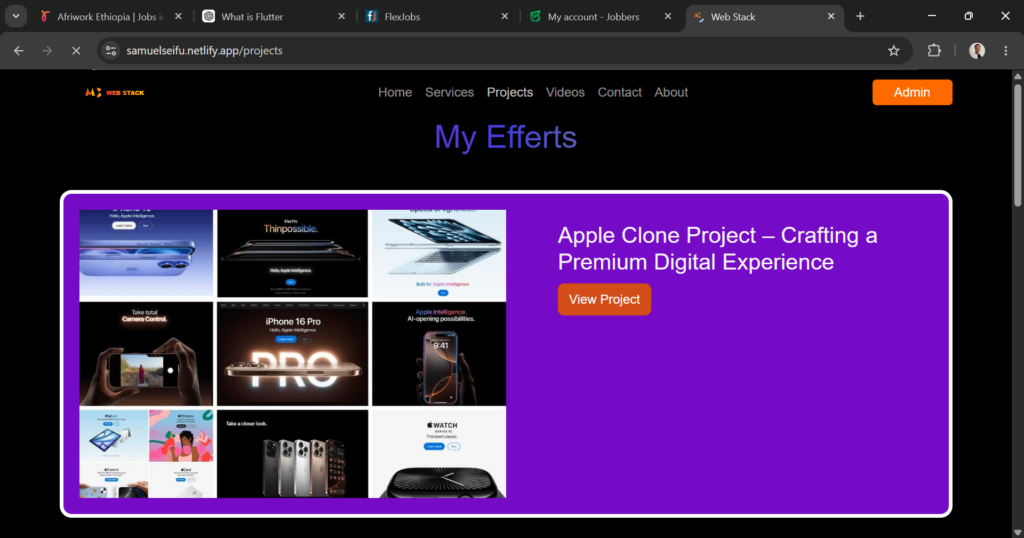Open Contact navigation link
Screen dimensions: 1024x538
click(619, 93)
